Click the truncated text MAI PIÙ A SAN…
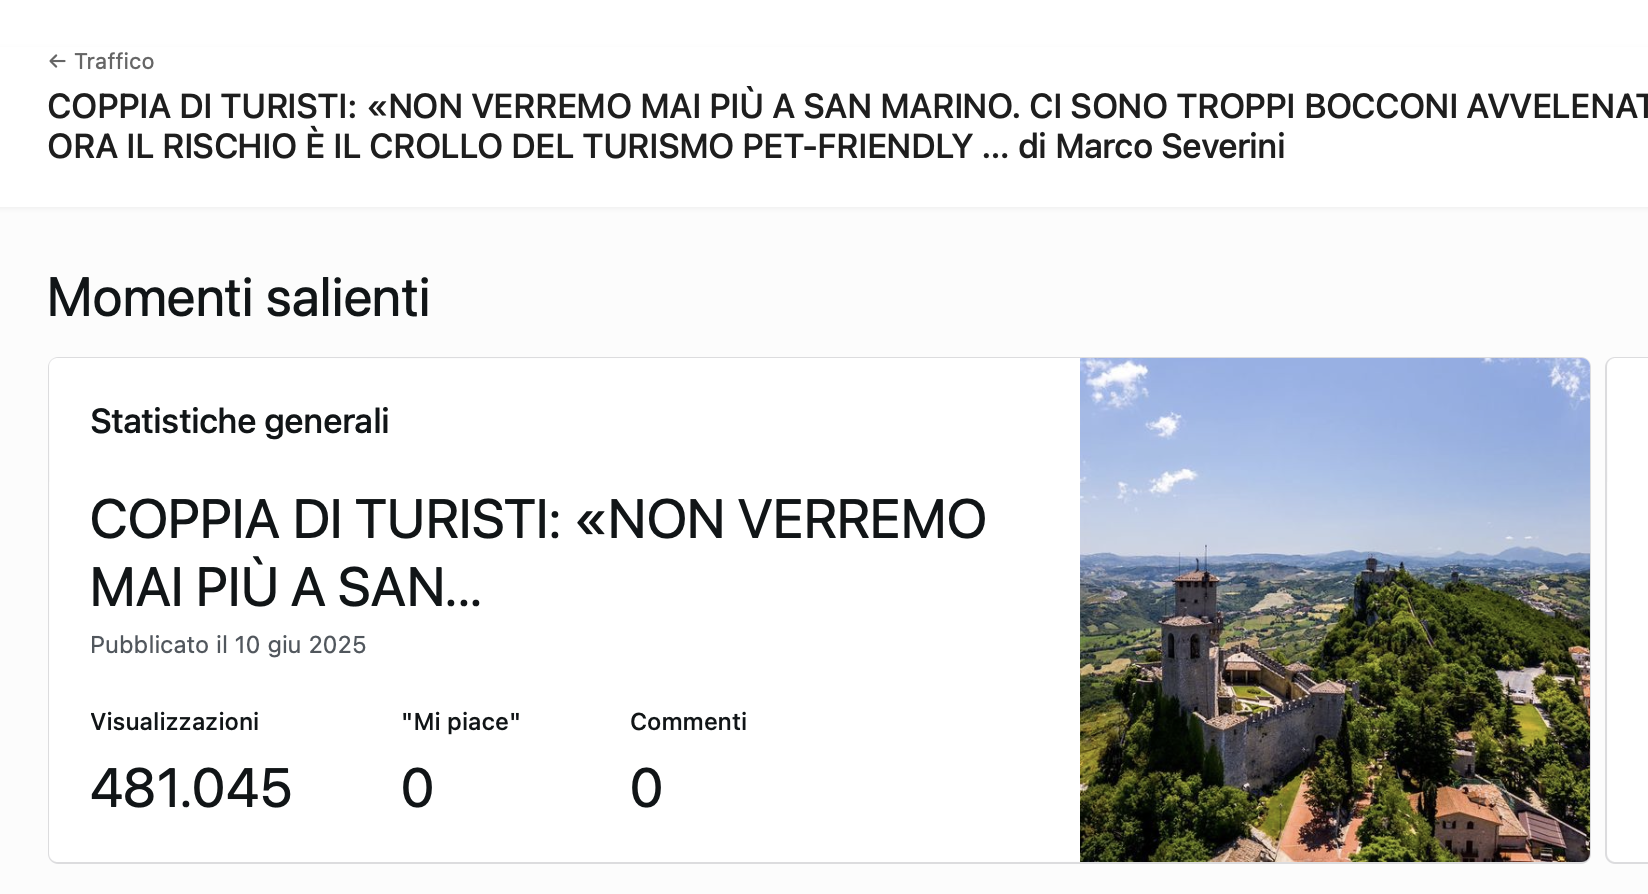This screenshot has width=1648, height=894. [x=286, y=587]
